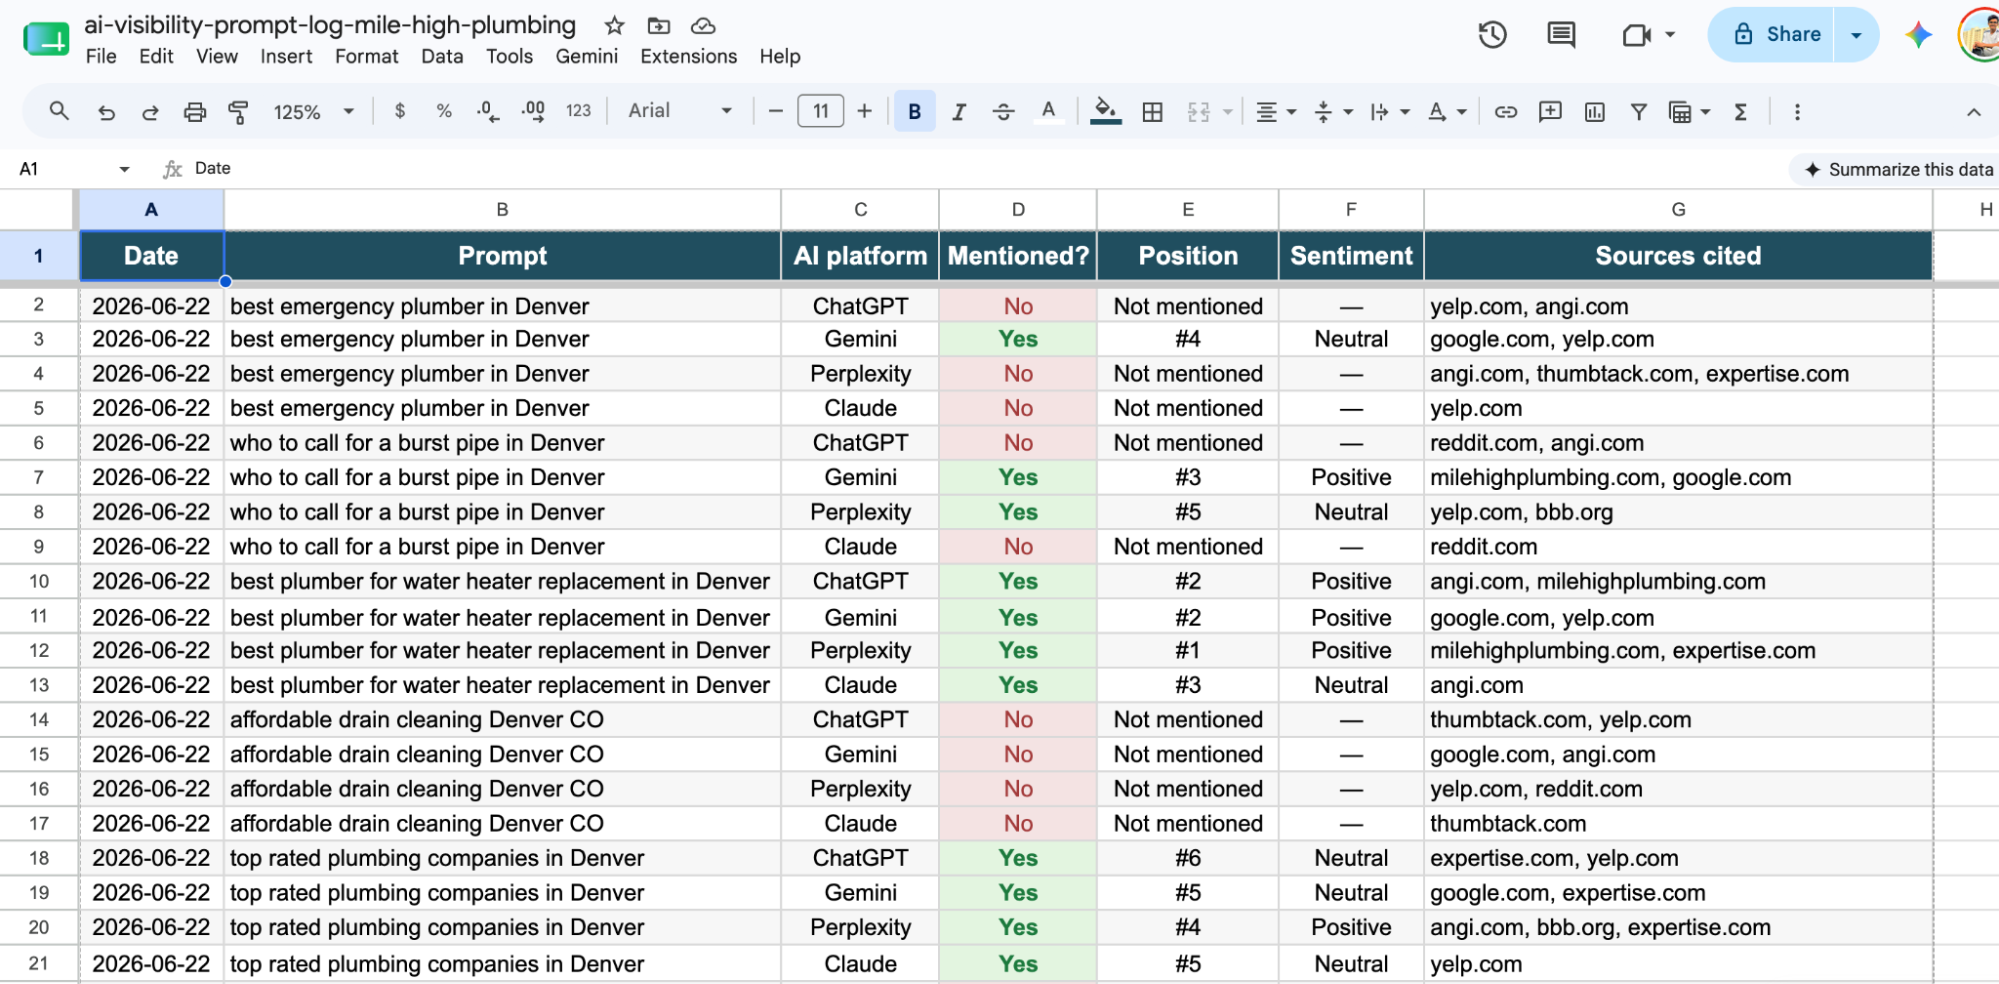Image resolution: width=1999 pixels, height=984 pixels.
Task: Open the Google Sheets home icon
Action: [46, 39]
